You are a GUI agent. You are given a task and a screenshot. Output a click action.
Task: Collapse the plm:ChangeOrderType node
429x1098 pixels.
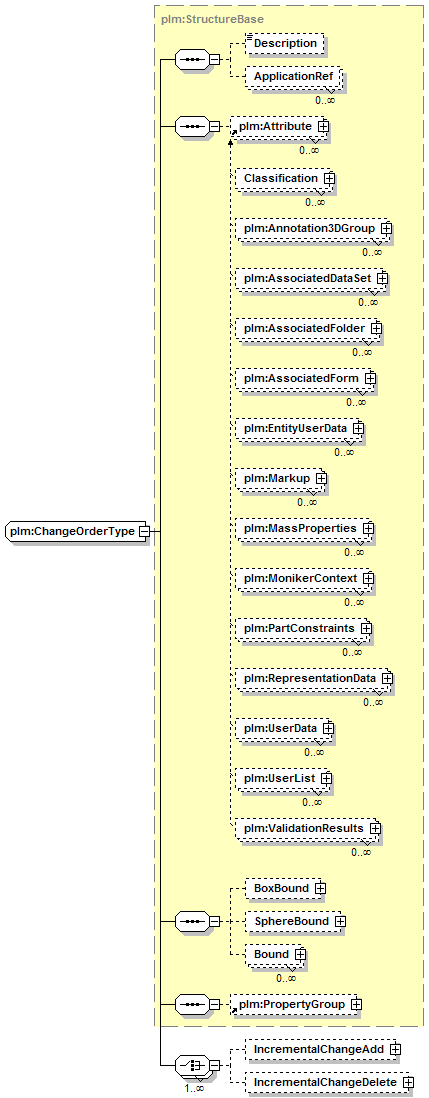(144, 531)
